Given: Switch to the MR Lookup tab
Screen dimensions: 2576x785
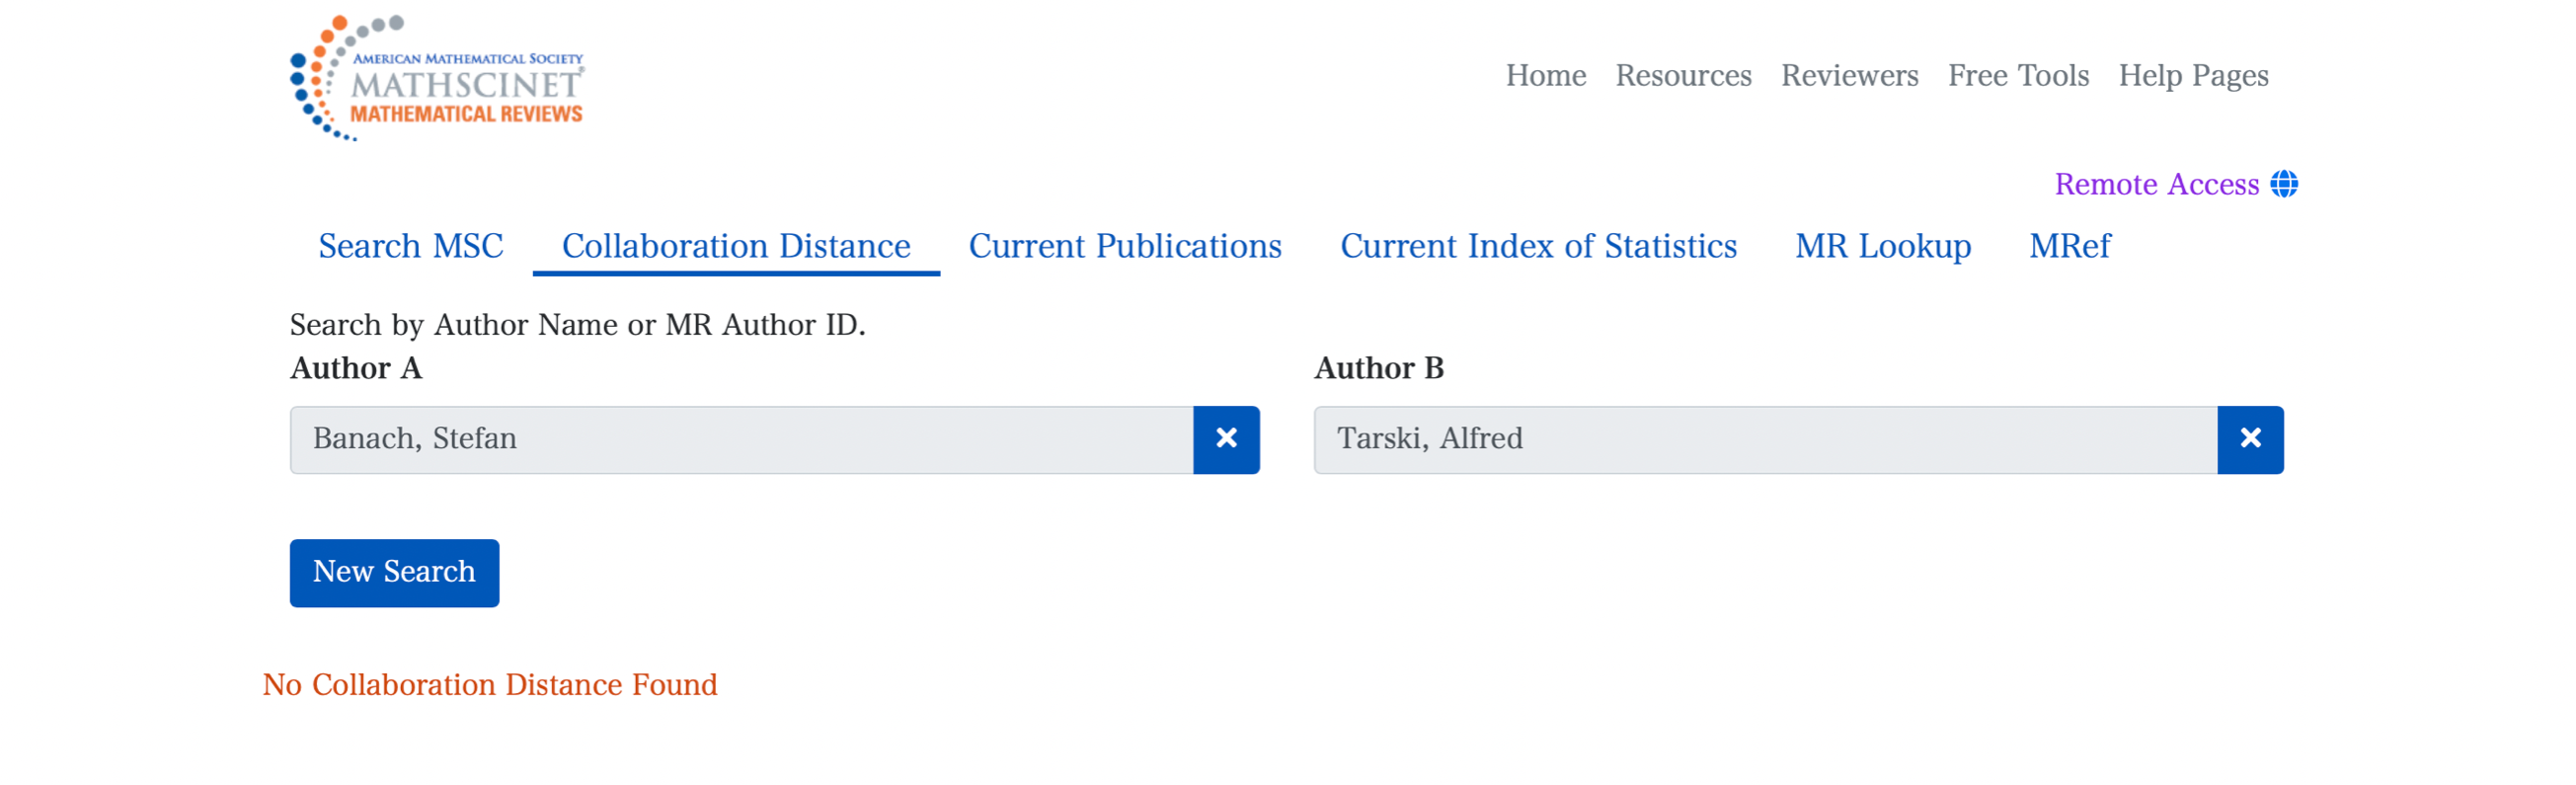Looking at the screenshot, I should (1882, 246).
